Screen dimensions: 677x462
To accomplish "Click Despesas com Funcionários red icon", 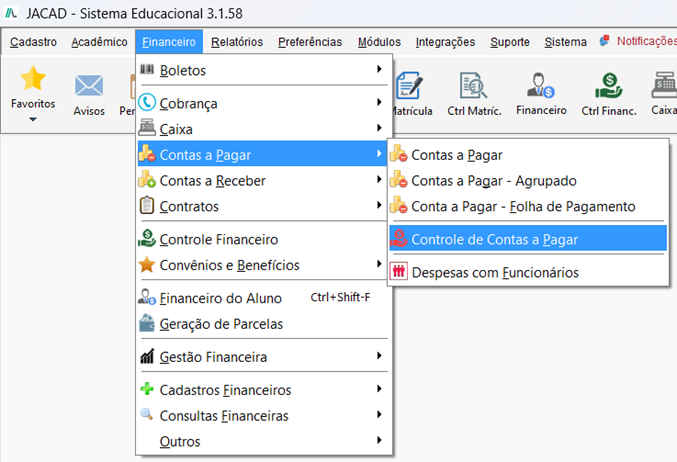I will point(399,272).
